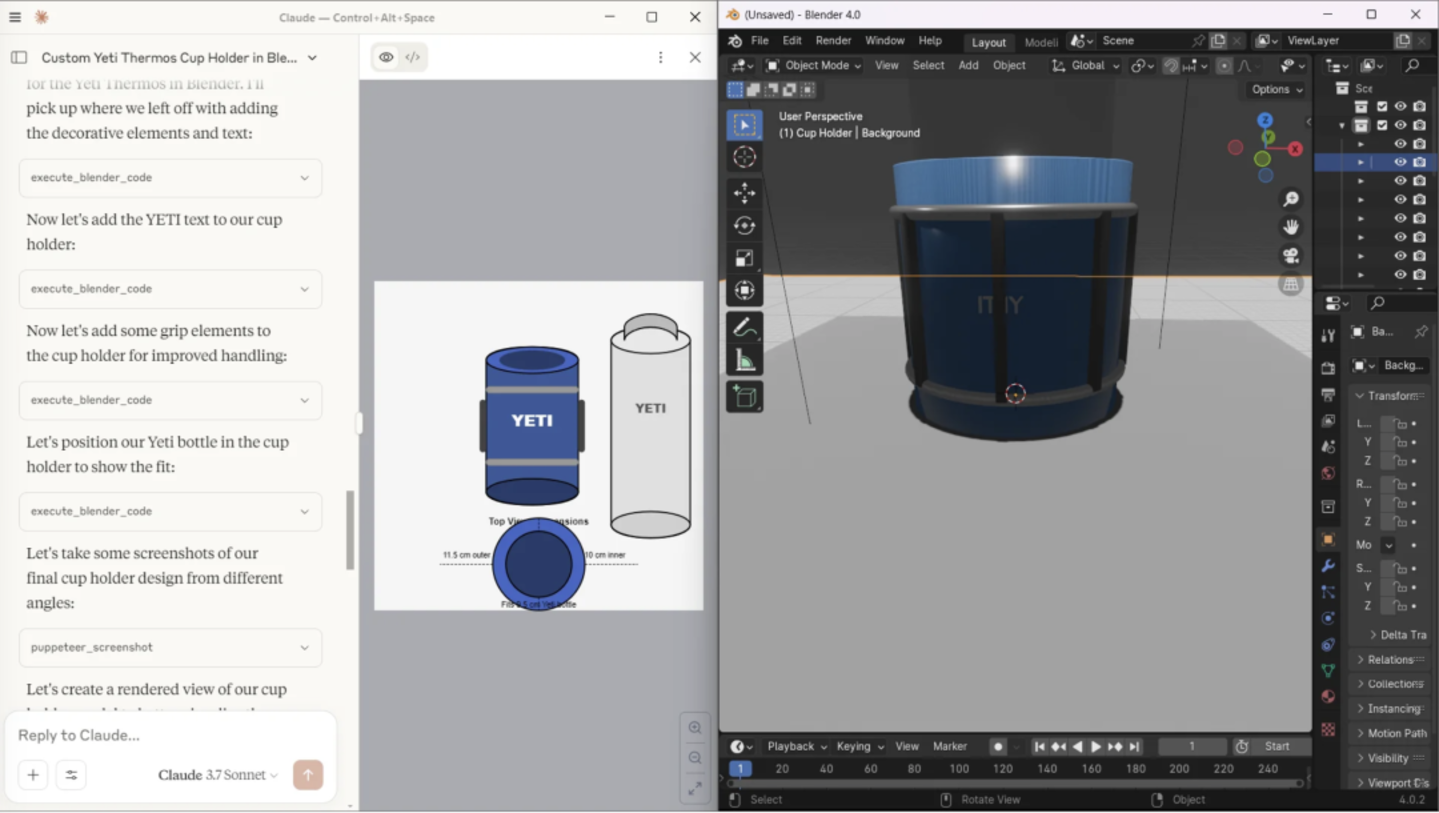Viewport: 1439px width, 813px height.
Task: Send the message with the arrow button
Action: pos(308,775)
